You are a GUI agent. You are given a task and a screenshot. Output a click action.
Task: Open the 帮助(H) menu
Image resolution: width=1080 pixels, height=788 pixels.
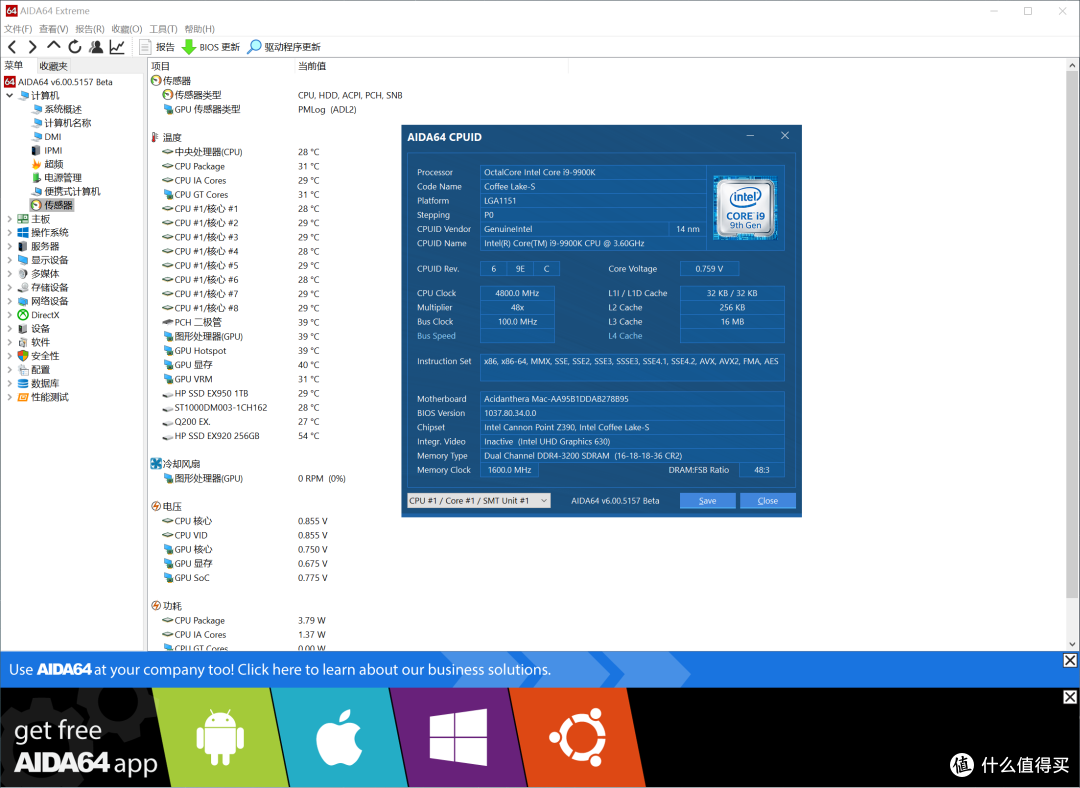coord(200,29)
